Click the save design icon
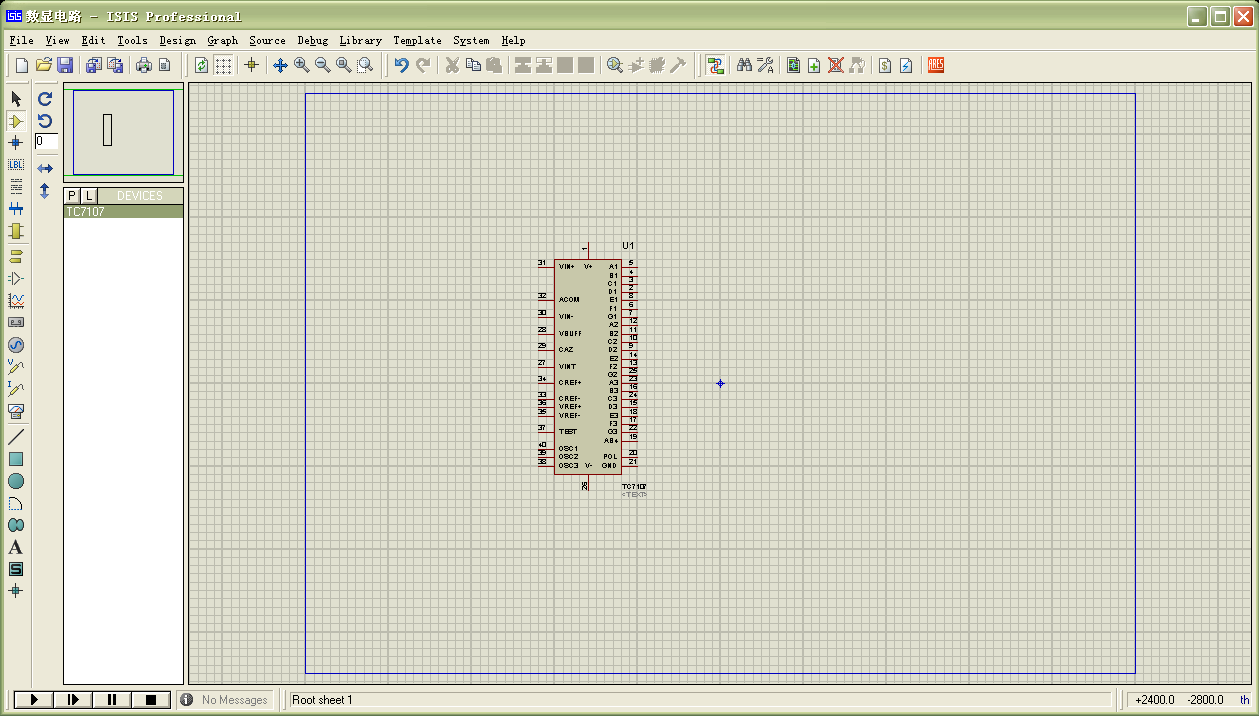The height and width of the screenshot is (716, 1259). point(65,65)
